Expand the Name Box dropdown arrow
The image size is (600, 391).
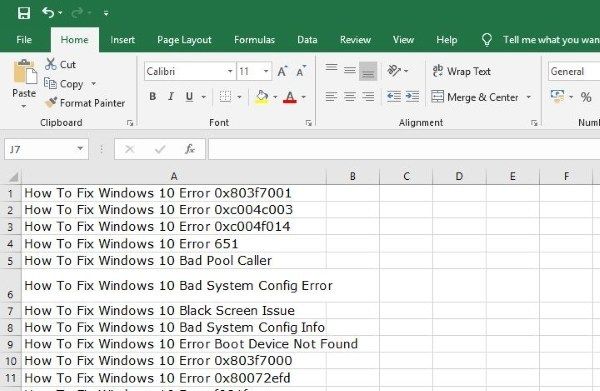click(x=80, y=148)
